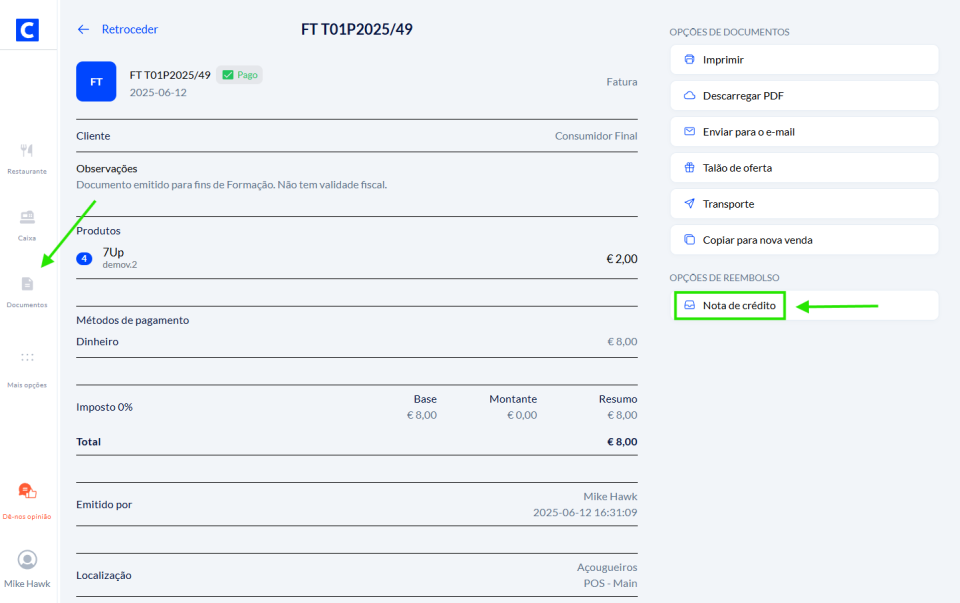Create a Nota de crédito

(730, 305)
